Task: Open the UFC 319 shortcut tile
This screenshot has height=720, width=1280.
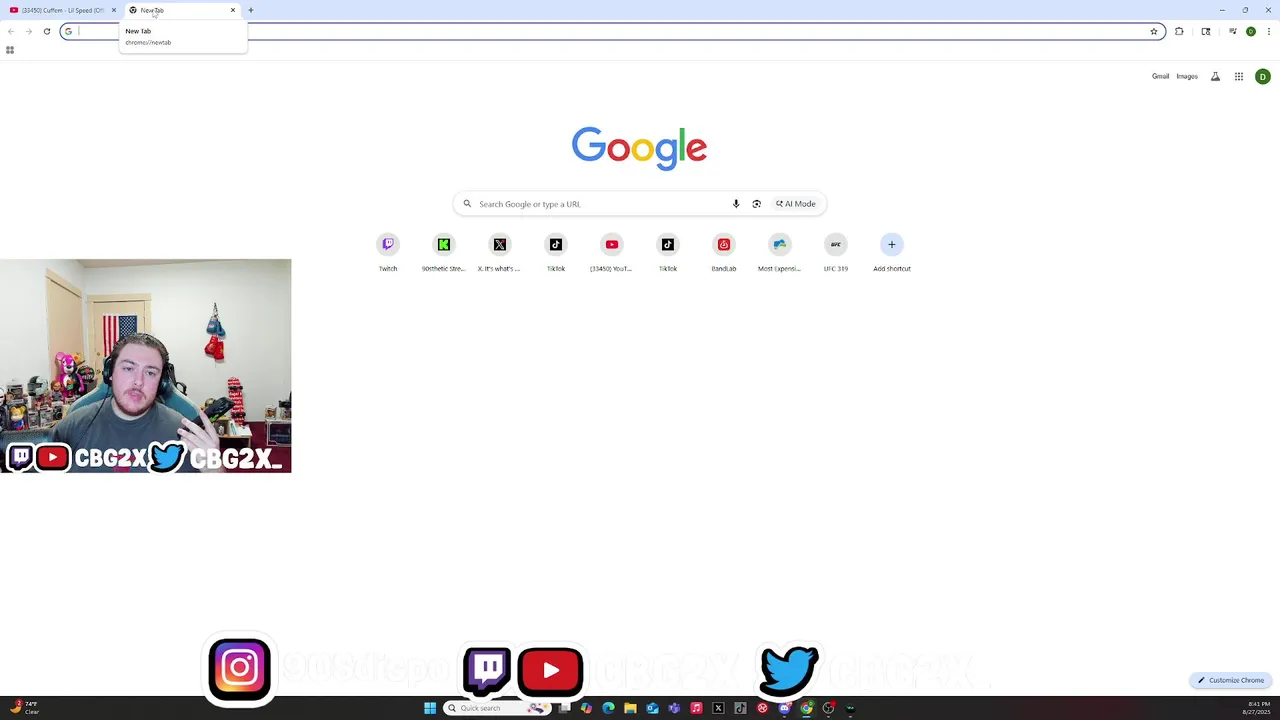Action: tap(836, 251)
